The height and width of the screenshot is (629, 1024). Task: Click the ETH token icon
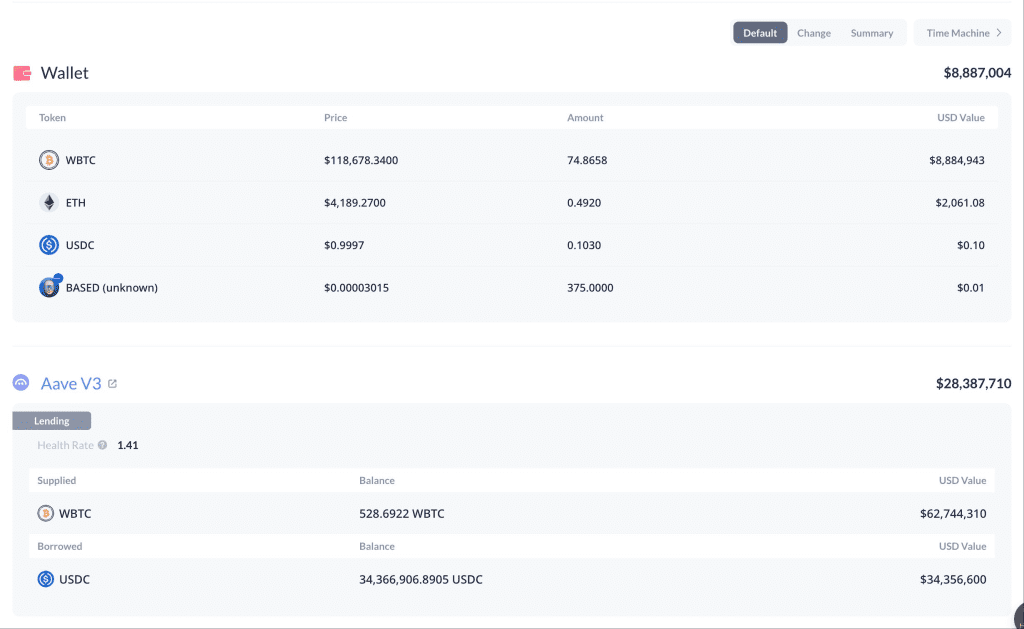click(48, 203)
